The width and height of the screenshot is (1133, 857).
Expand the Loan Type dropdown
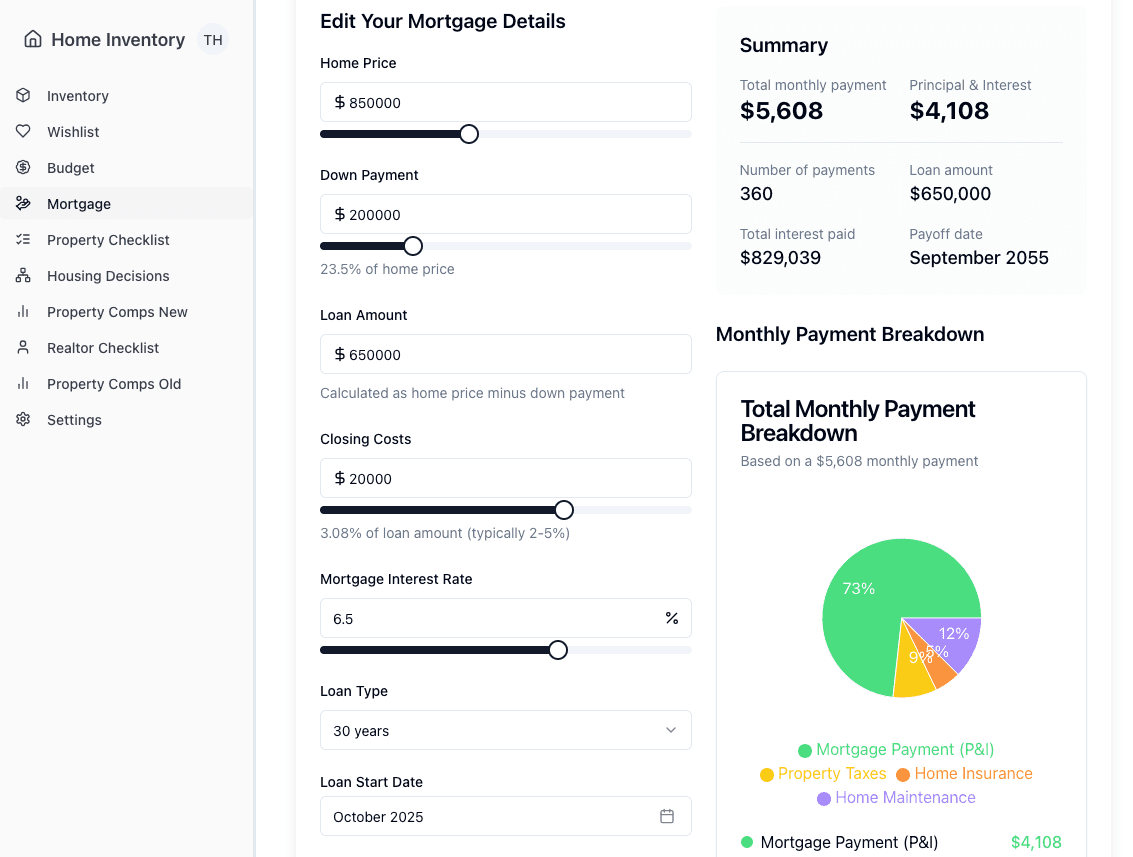505,731
